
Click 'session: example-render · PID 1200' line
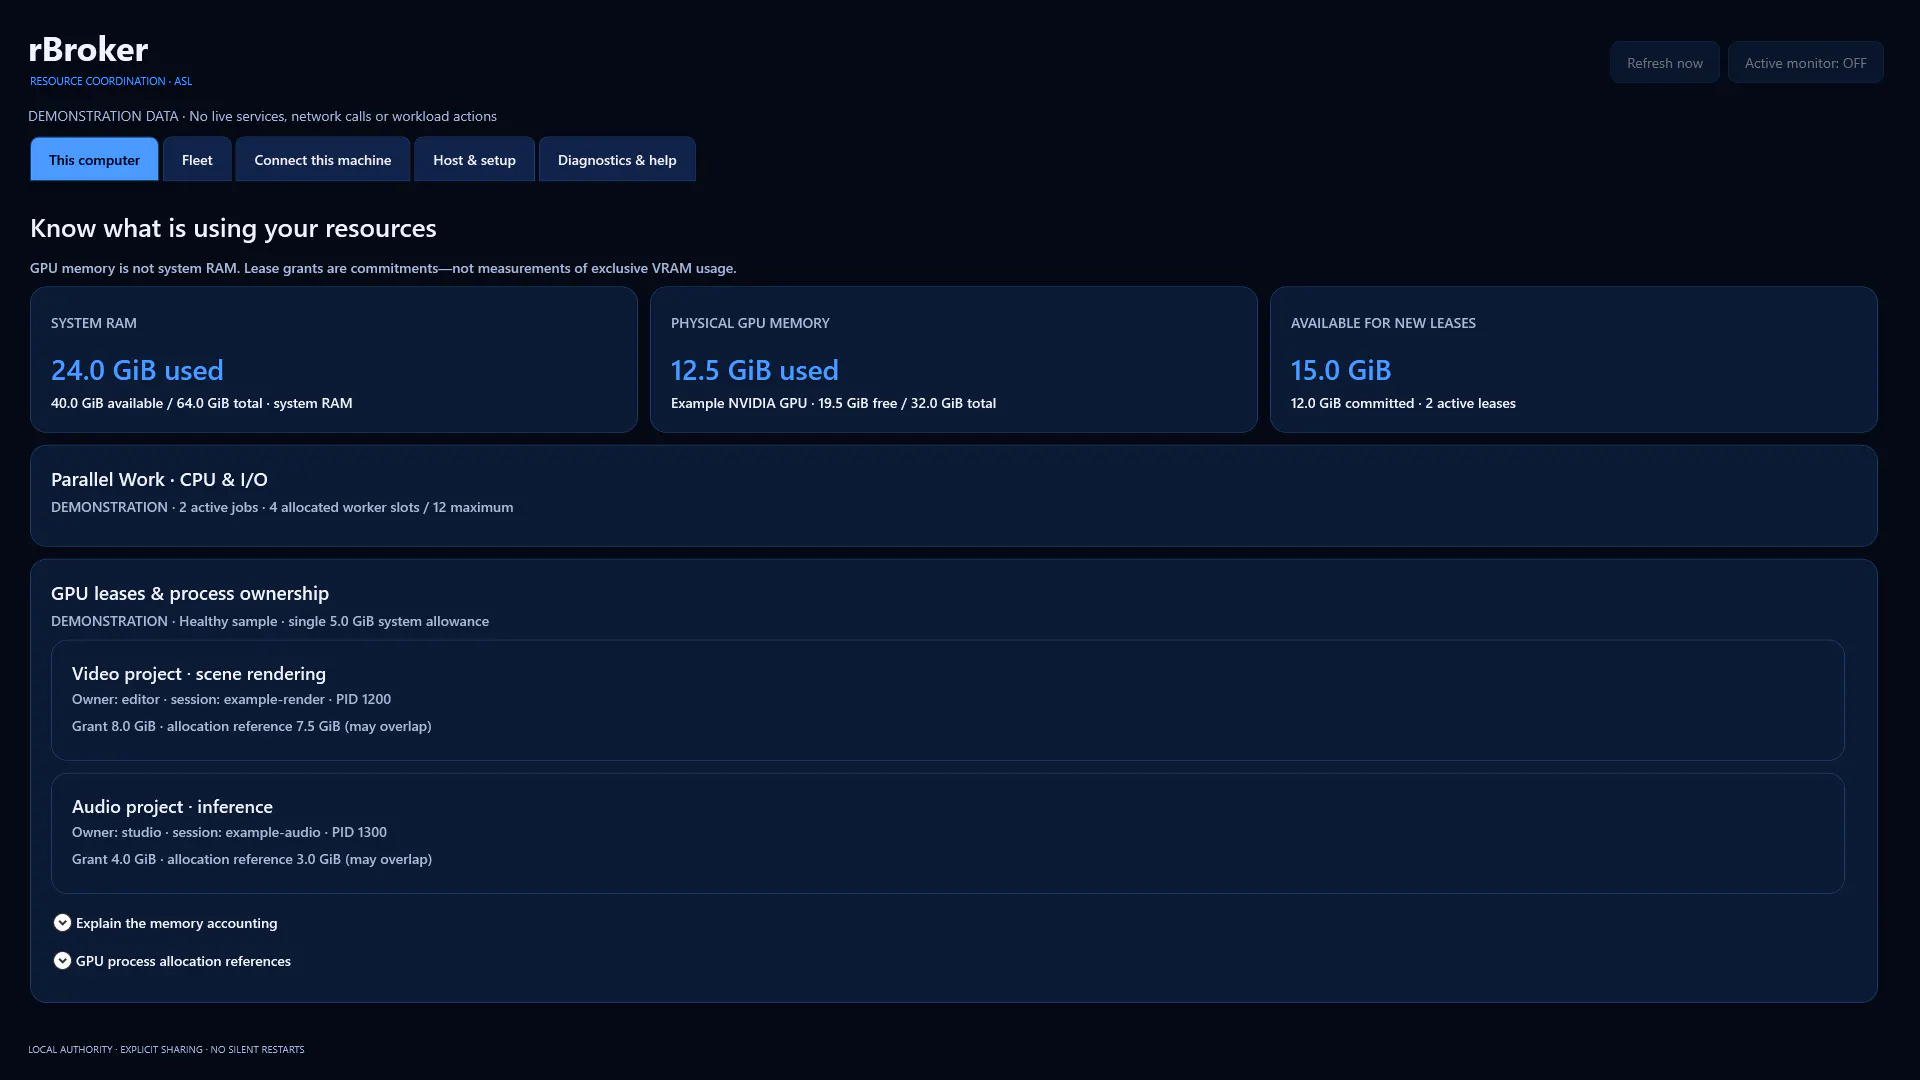pos(281,699)
